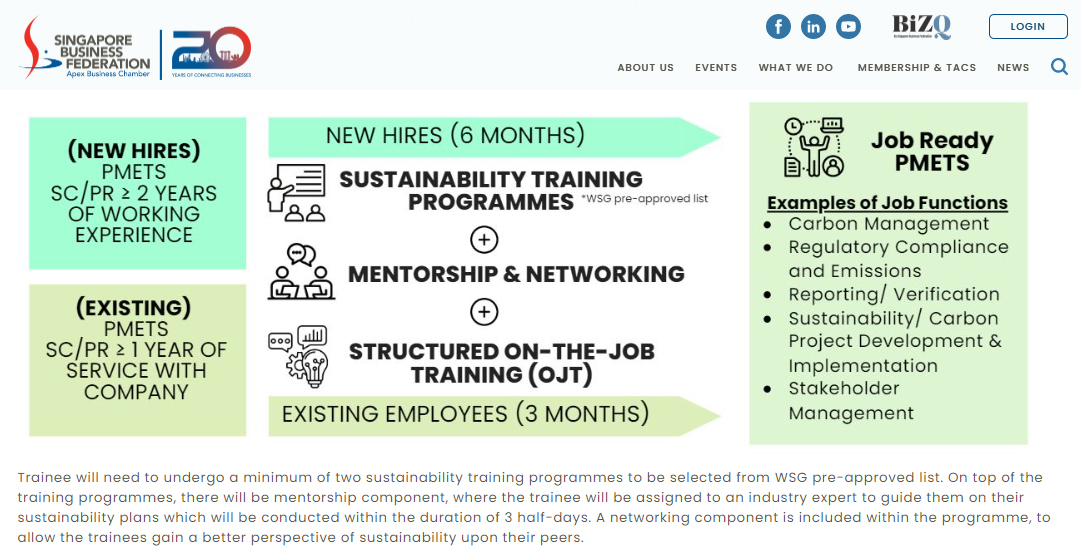Click the on-the-job training gears icon
Viewport: 1081px width, 558px height.
pyautogui.click(x=298, y=353)
